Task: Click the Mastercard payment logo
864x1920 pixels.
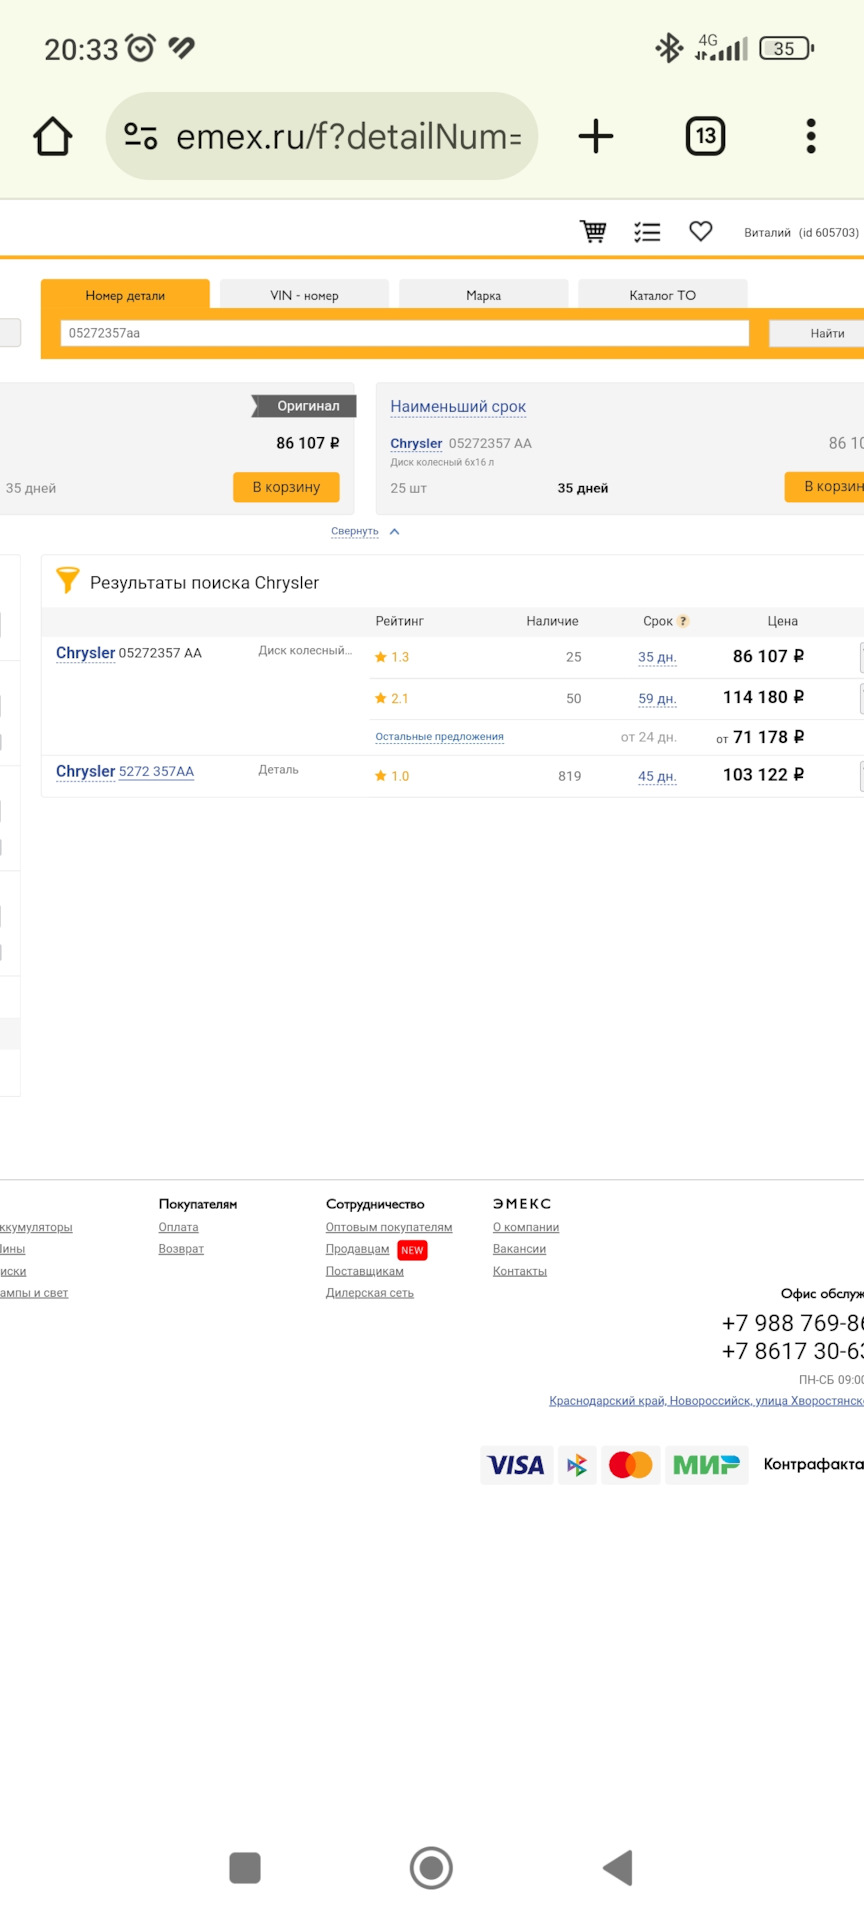Action: (x=631, y=1465)
